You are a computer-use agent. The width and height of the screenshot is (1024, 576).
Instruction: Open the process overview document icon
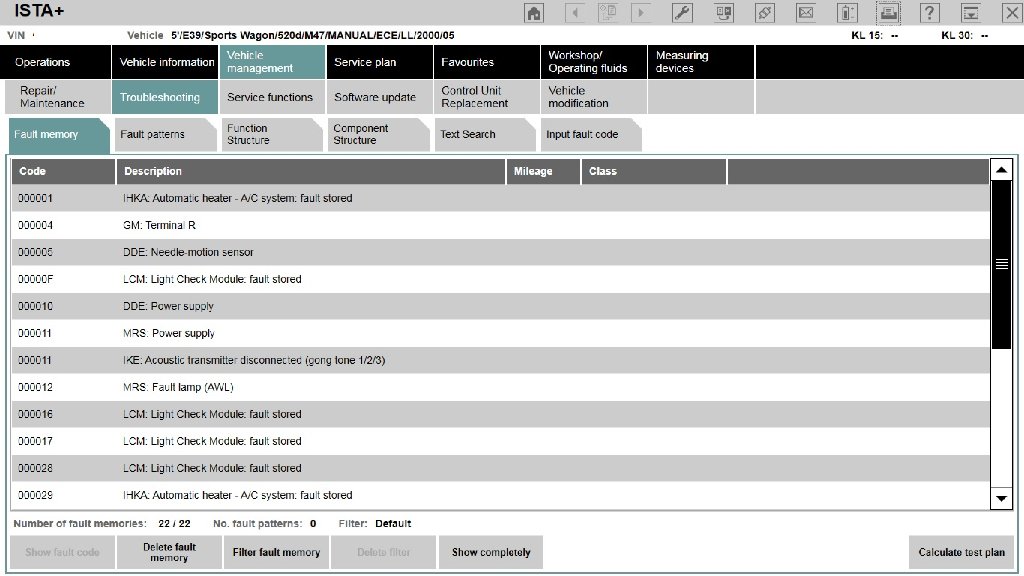click(607, 12)
